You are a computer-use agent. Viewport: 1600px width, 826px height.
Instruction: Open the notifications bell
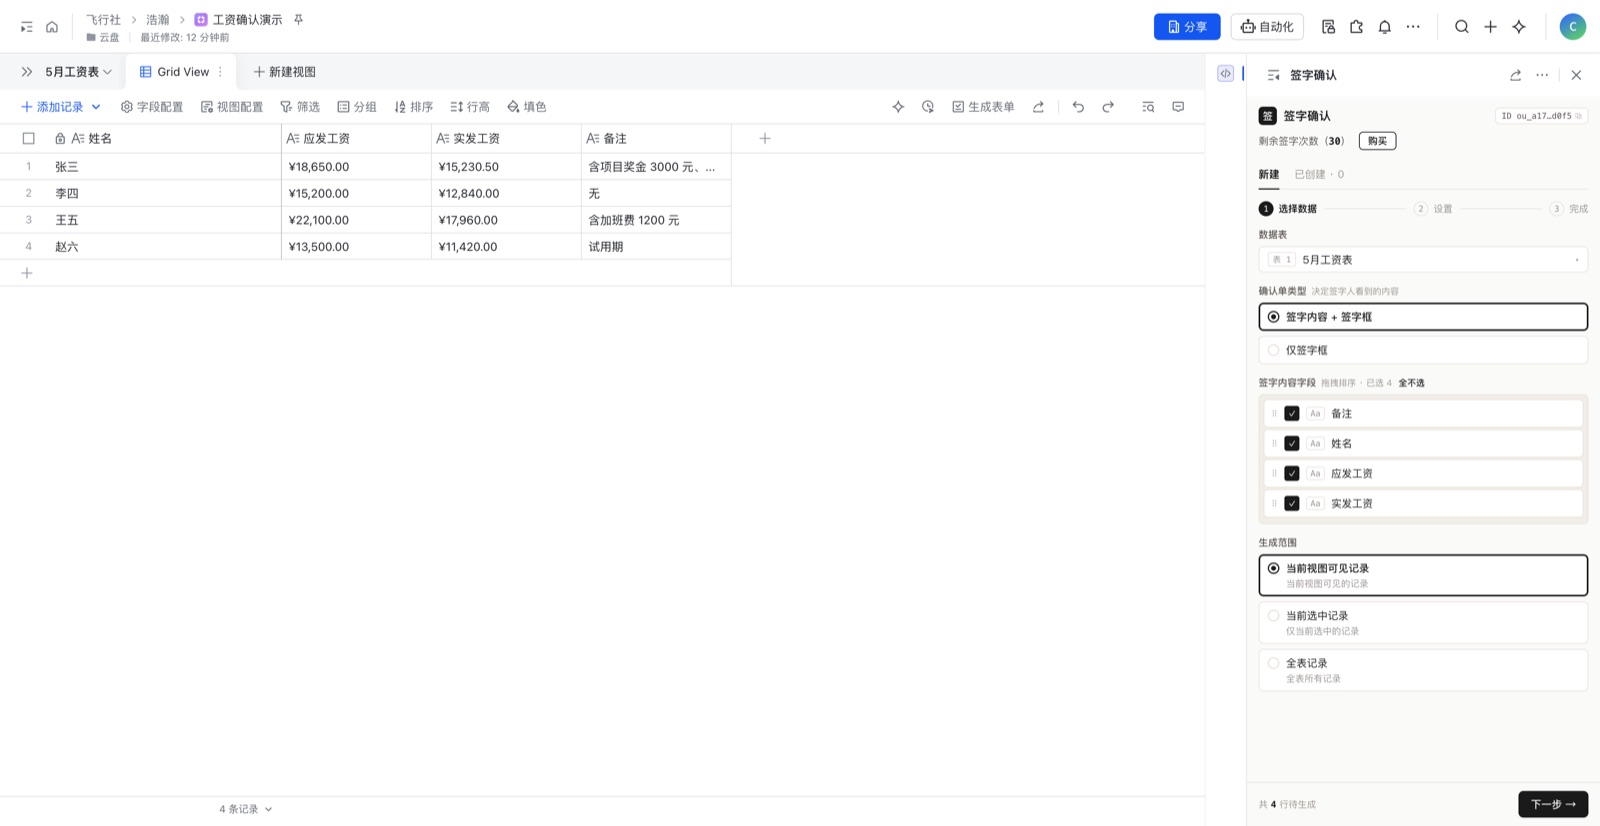(x=1385, y=27)
